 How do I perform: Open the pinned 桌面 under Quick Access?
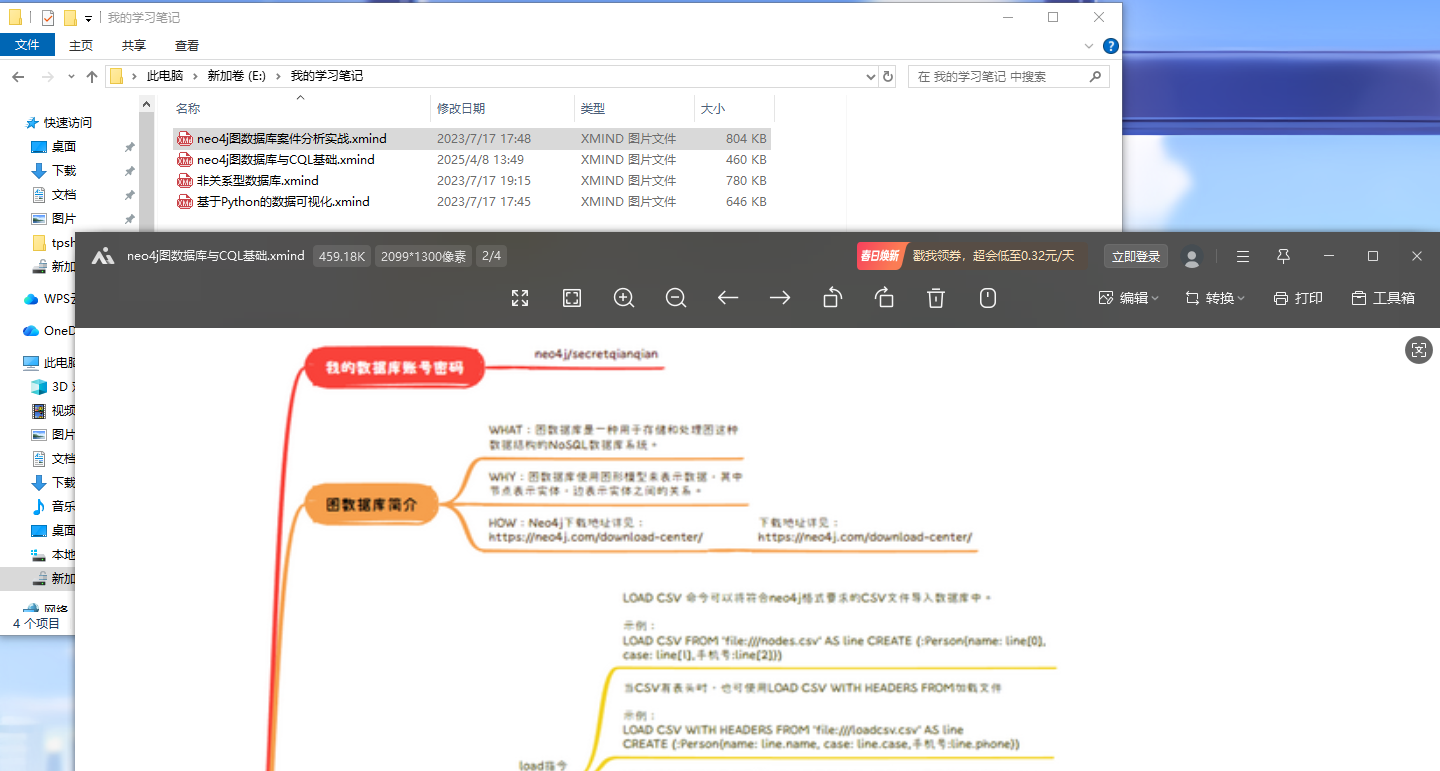pos(64,146)
